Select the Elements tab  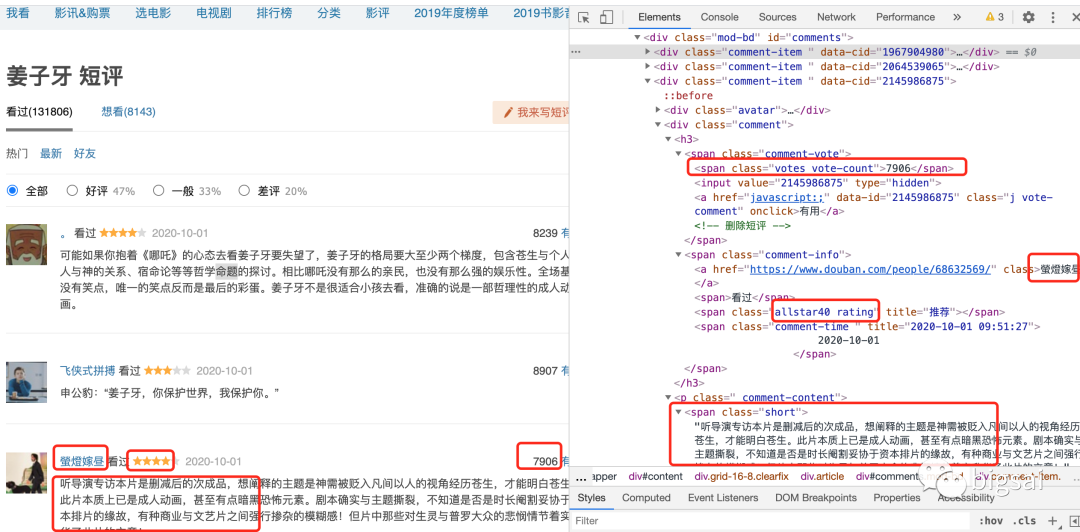659,17
